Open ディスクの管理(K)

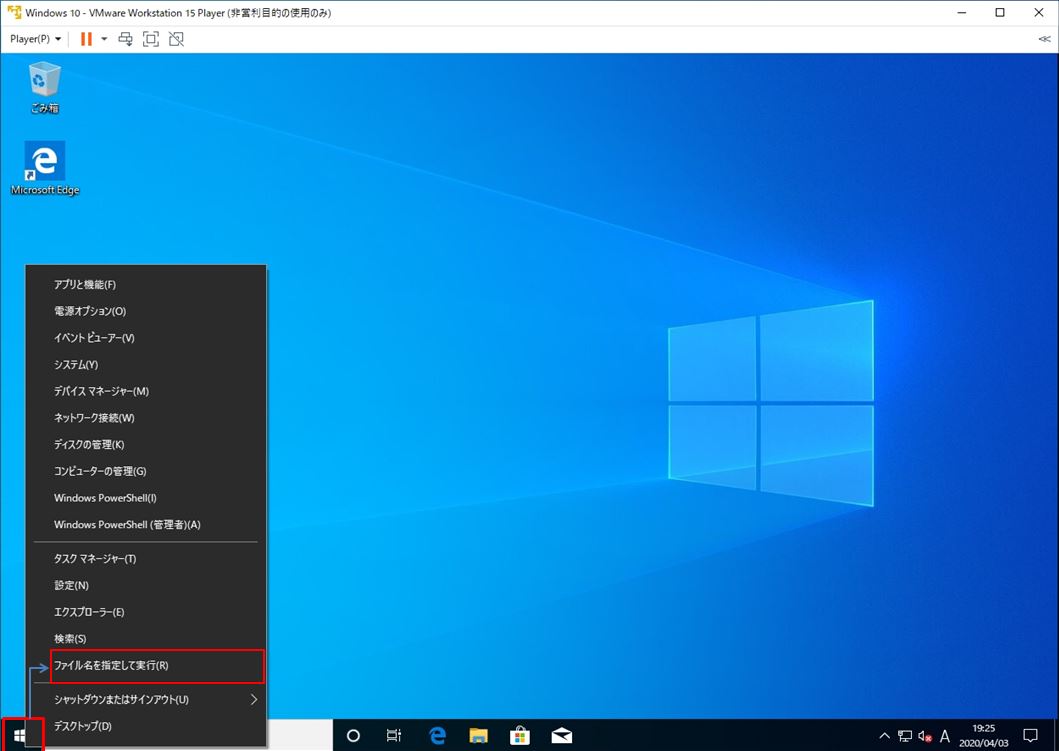coord(146,444)
